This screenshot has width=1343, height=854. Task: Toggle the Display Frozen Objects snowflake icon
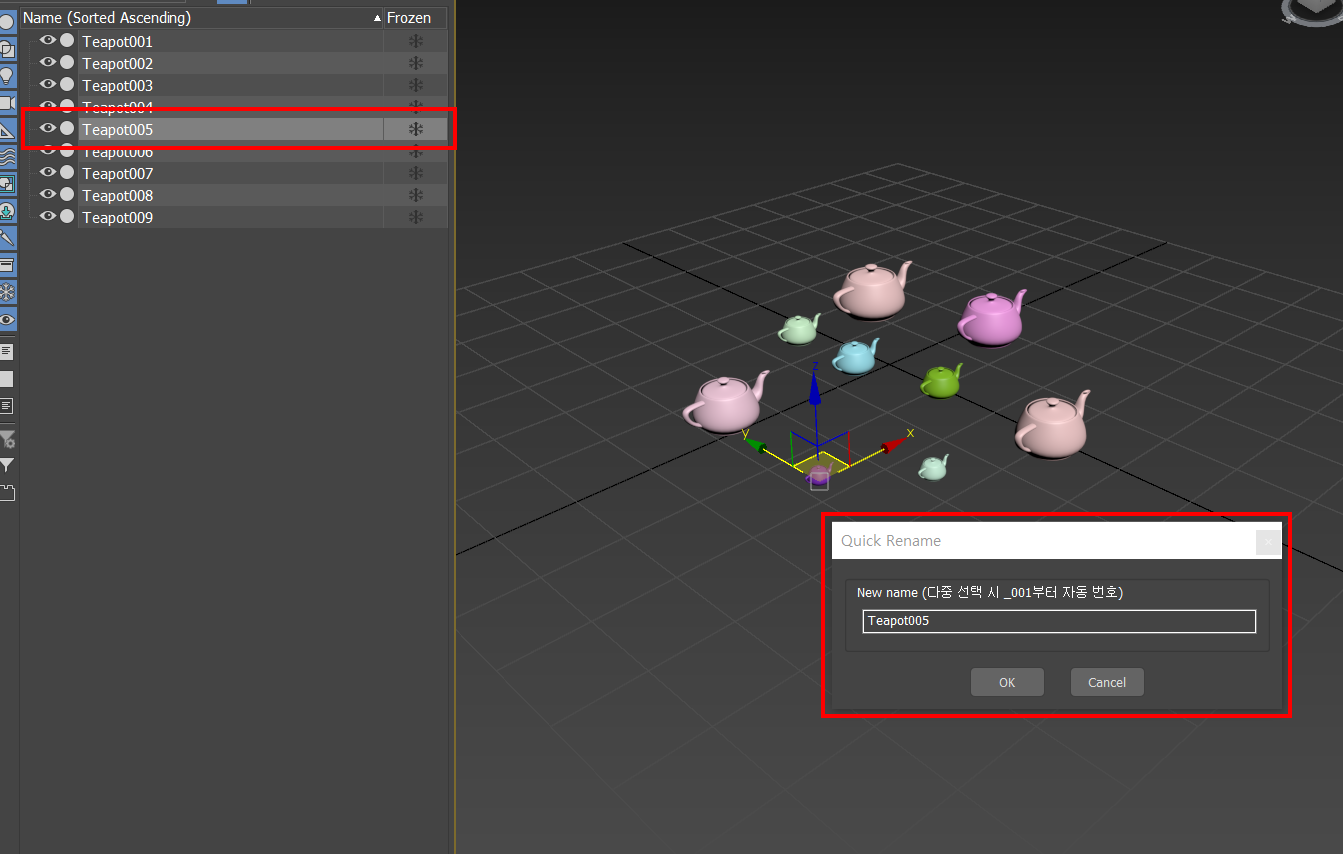[x=6, y=292]
